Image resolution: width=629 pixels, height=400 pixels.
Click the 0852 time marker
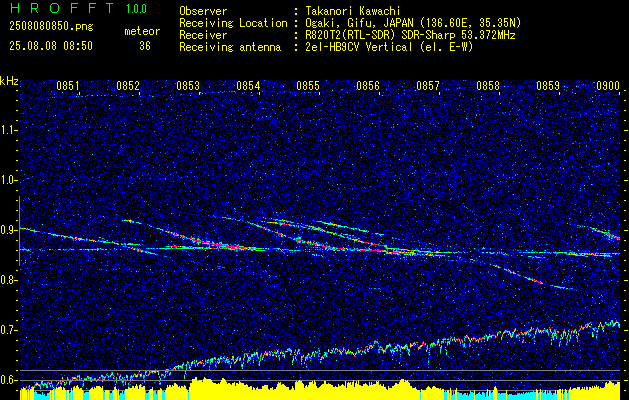pos(128,85)
